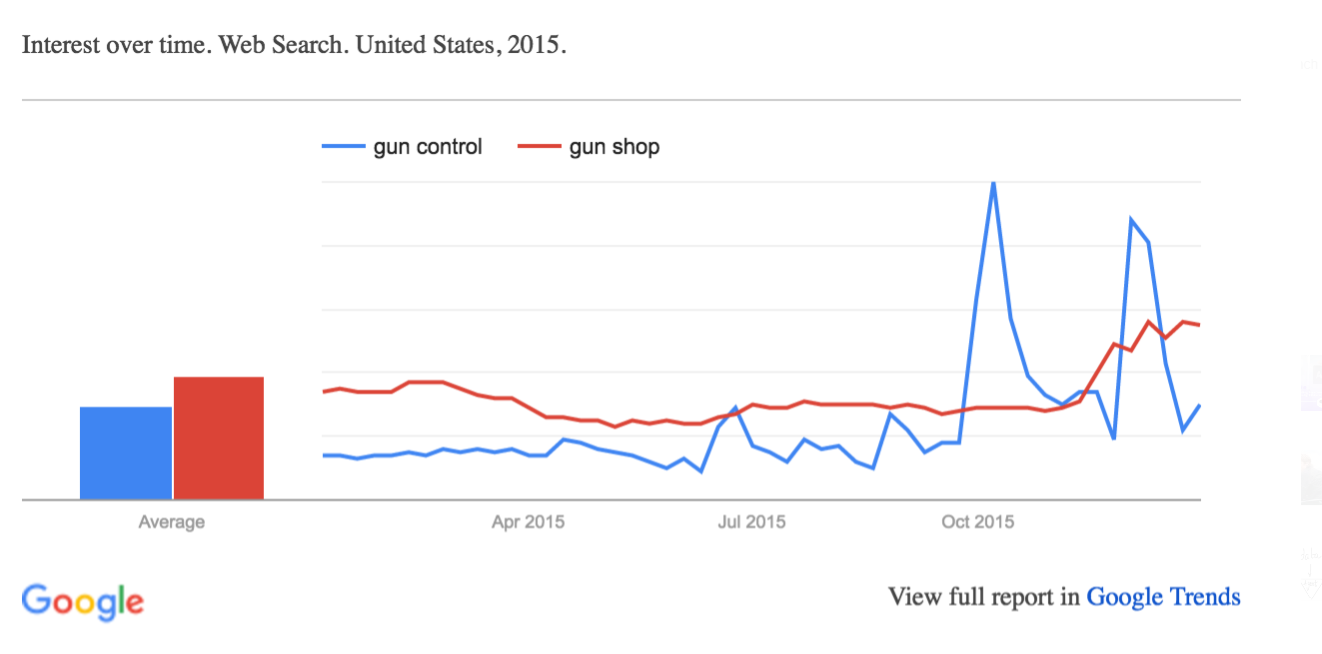Image resolution: width=1322 pixels, height=654 pixels.
Task: Open the Google Trends link
Action: tap(1163, 597)
